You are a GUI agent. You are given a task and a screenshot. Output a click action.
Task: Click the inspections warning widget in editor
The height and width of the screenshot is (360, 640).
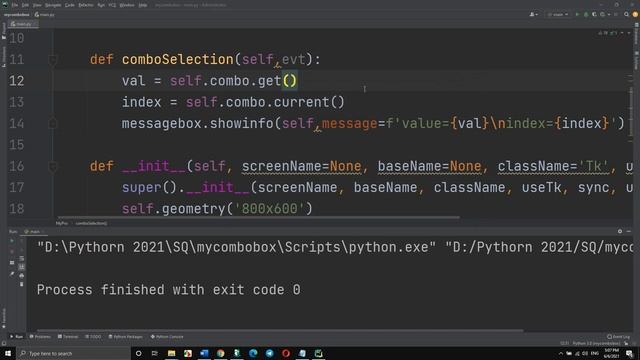(x=608, y=33)
